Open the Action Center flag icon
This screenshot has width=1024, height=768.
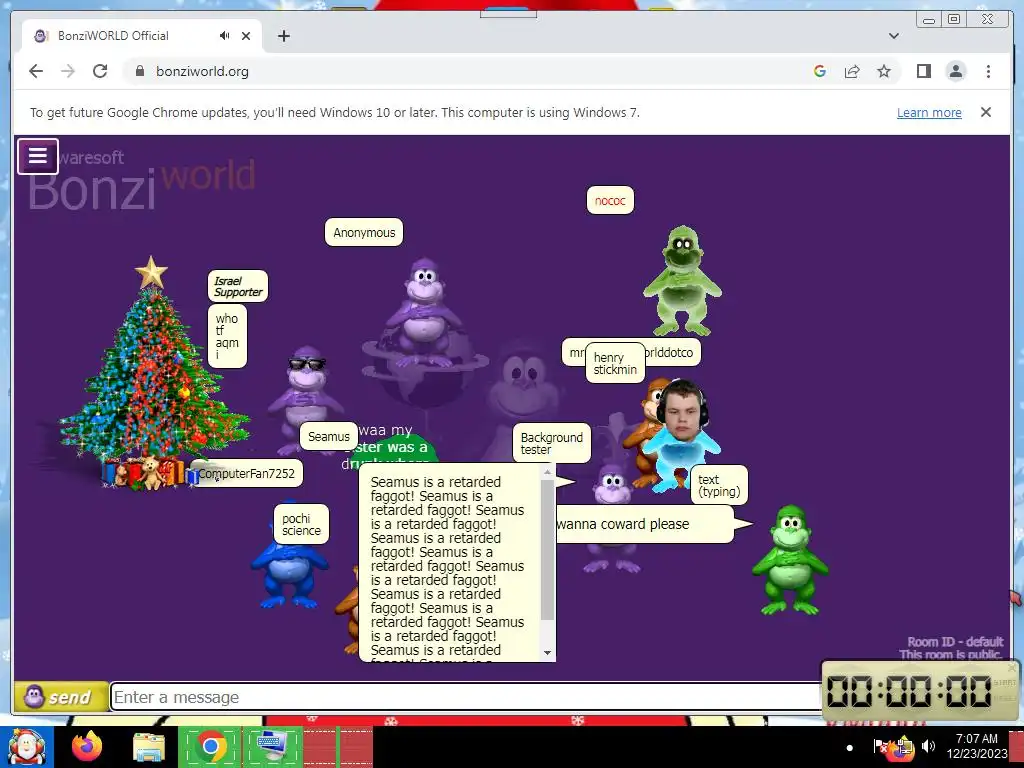tap(880, 745)
